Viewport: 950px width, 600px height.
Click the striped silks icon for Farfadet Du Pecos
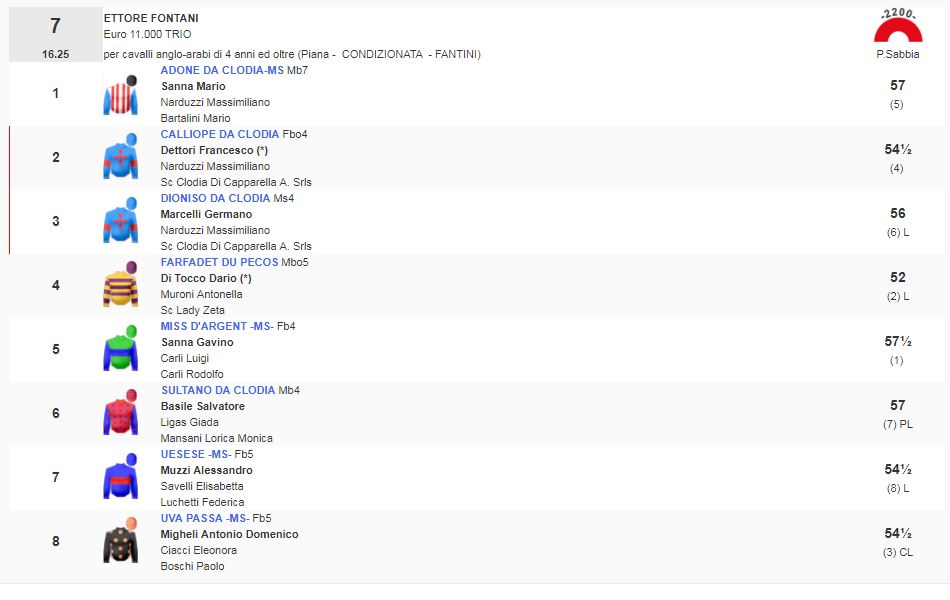coord(120,286)
